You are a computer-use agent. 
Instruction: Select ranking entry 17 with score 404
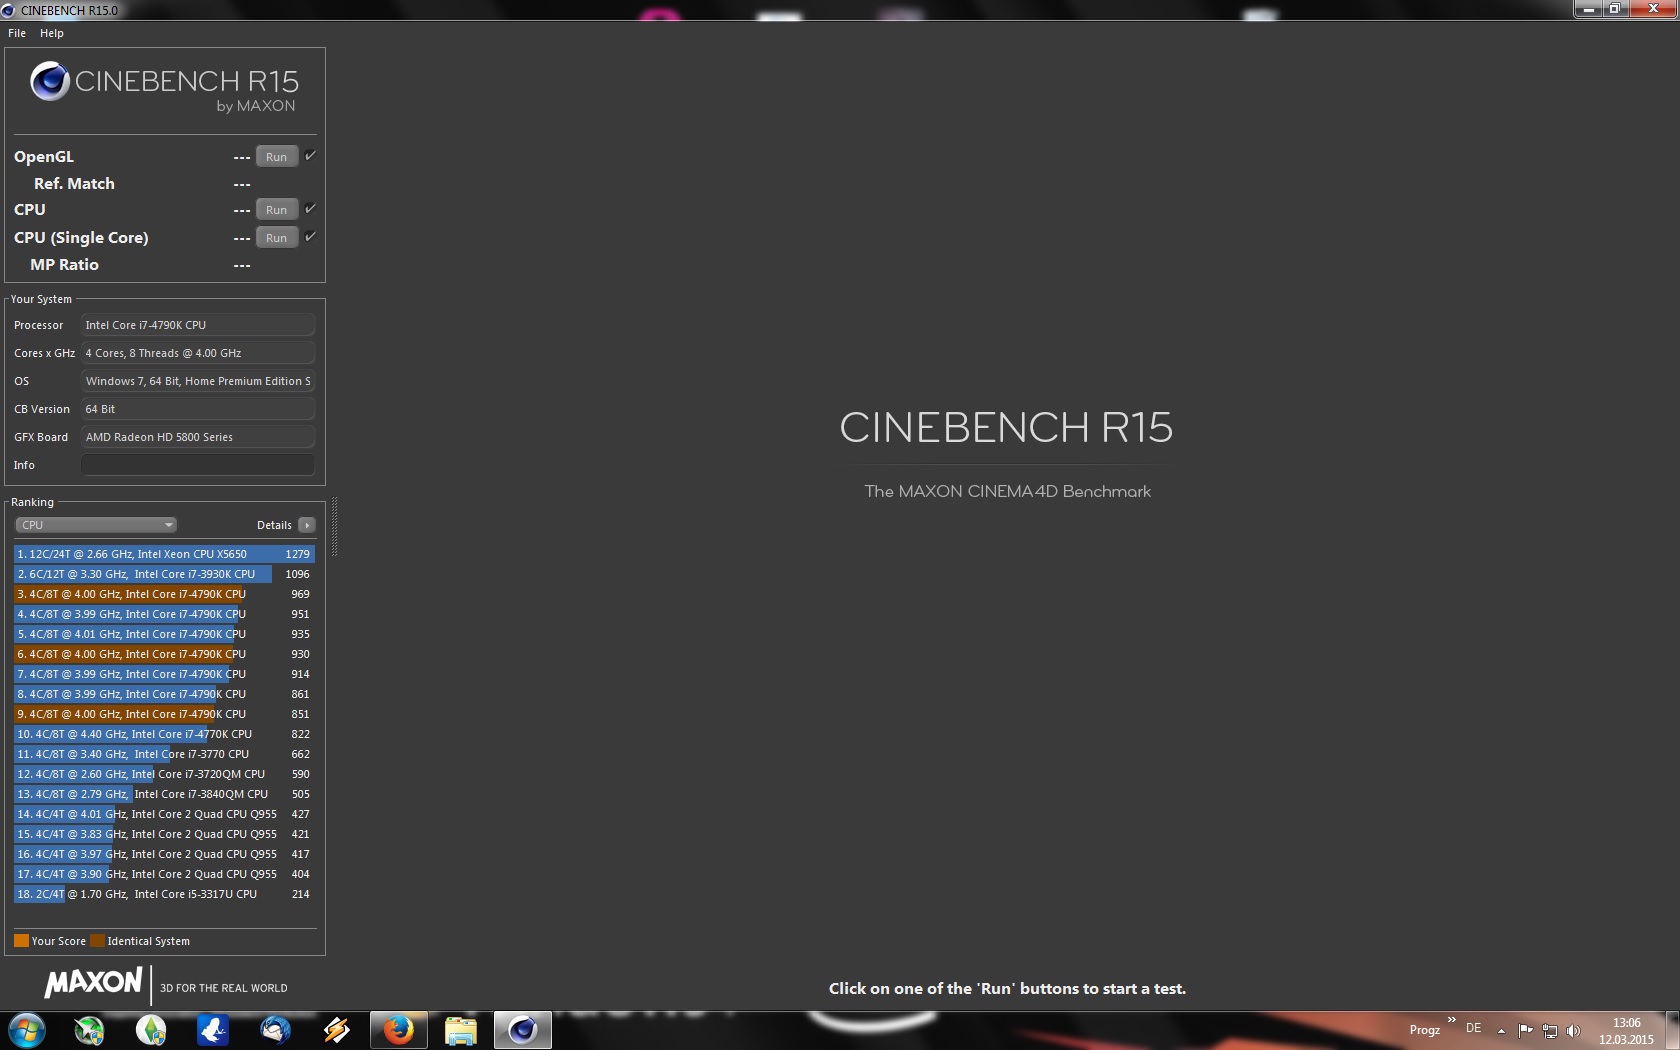[x=164, y=874]
